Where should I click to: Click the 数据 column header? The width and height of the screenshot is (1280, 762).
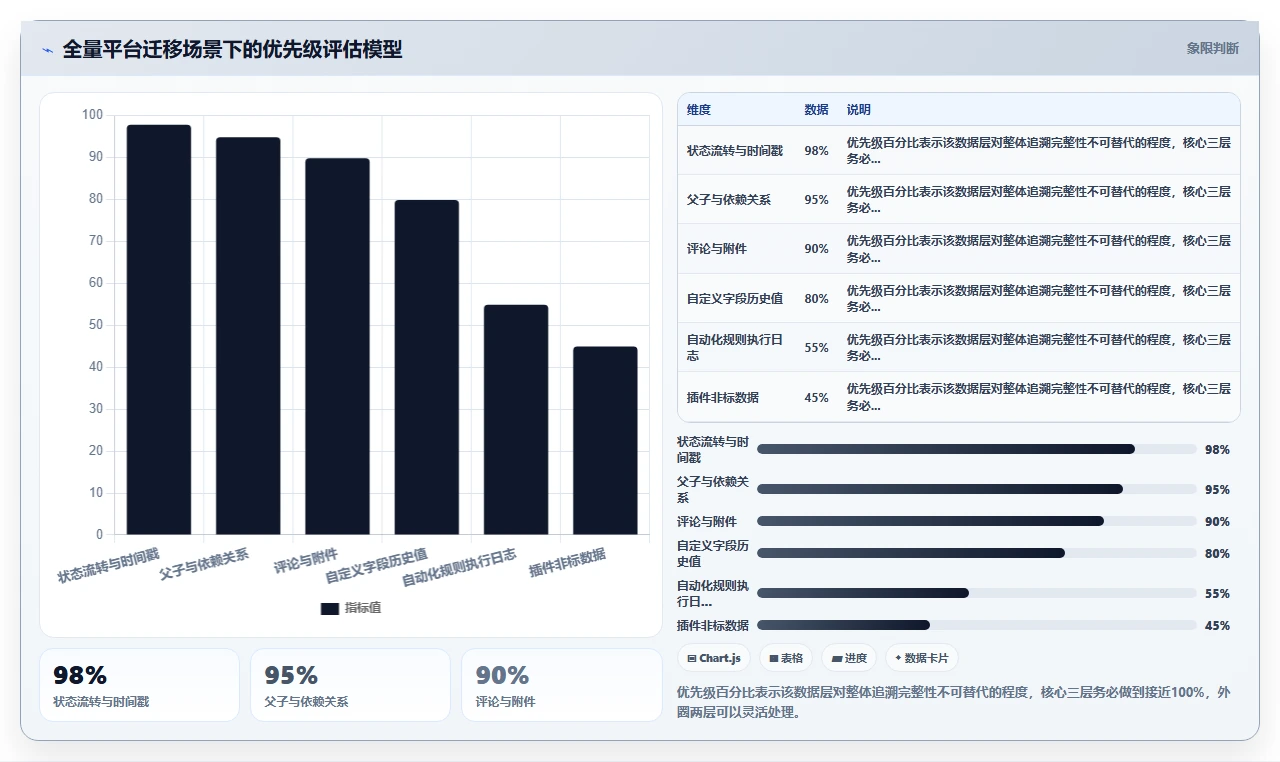point(816,110)
